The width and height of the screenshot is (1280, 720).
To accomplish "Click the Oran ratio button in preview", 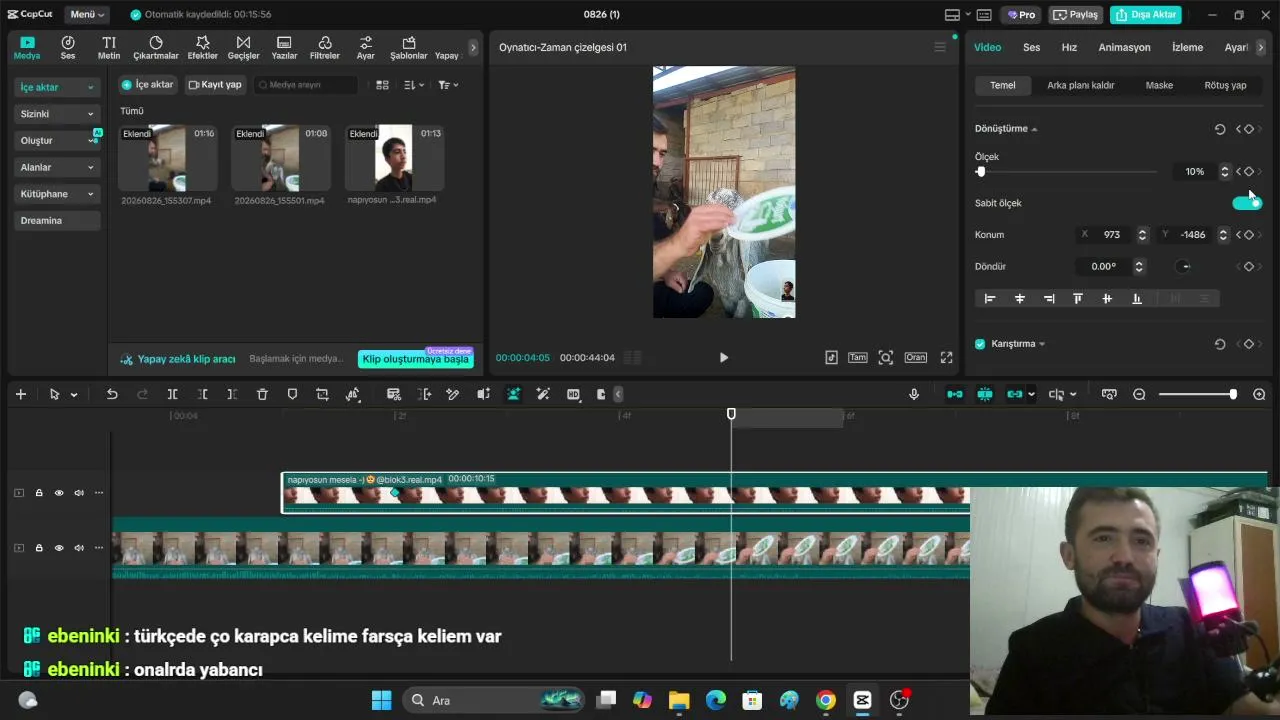I will pyautogui.click(x=915, y=357).
